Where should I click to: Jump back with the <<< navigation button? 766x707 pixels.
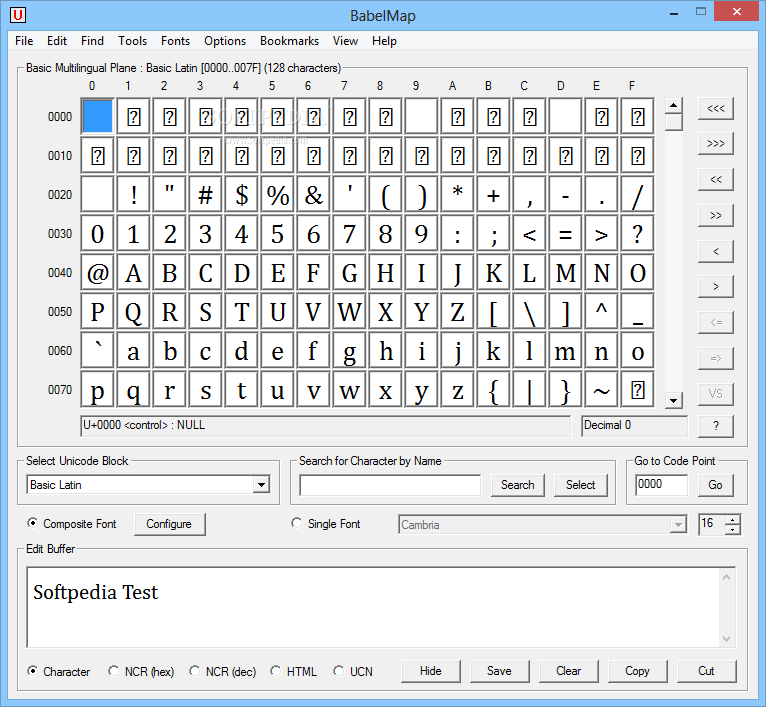(716, 108)
